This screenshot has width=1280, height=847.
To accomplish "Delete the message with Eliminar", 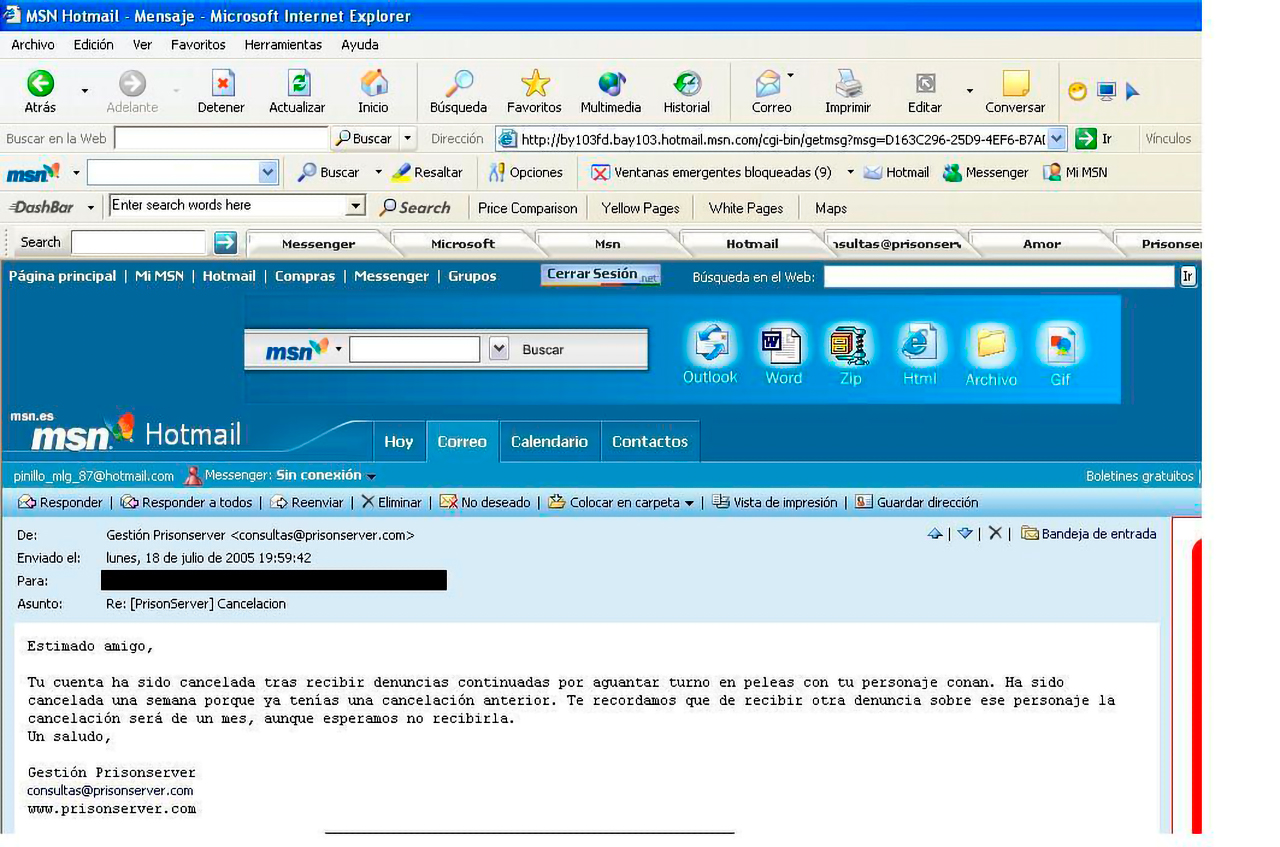I will [x=392, y=503].
